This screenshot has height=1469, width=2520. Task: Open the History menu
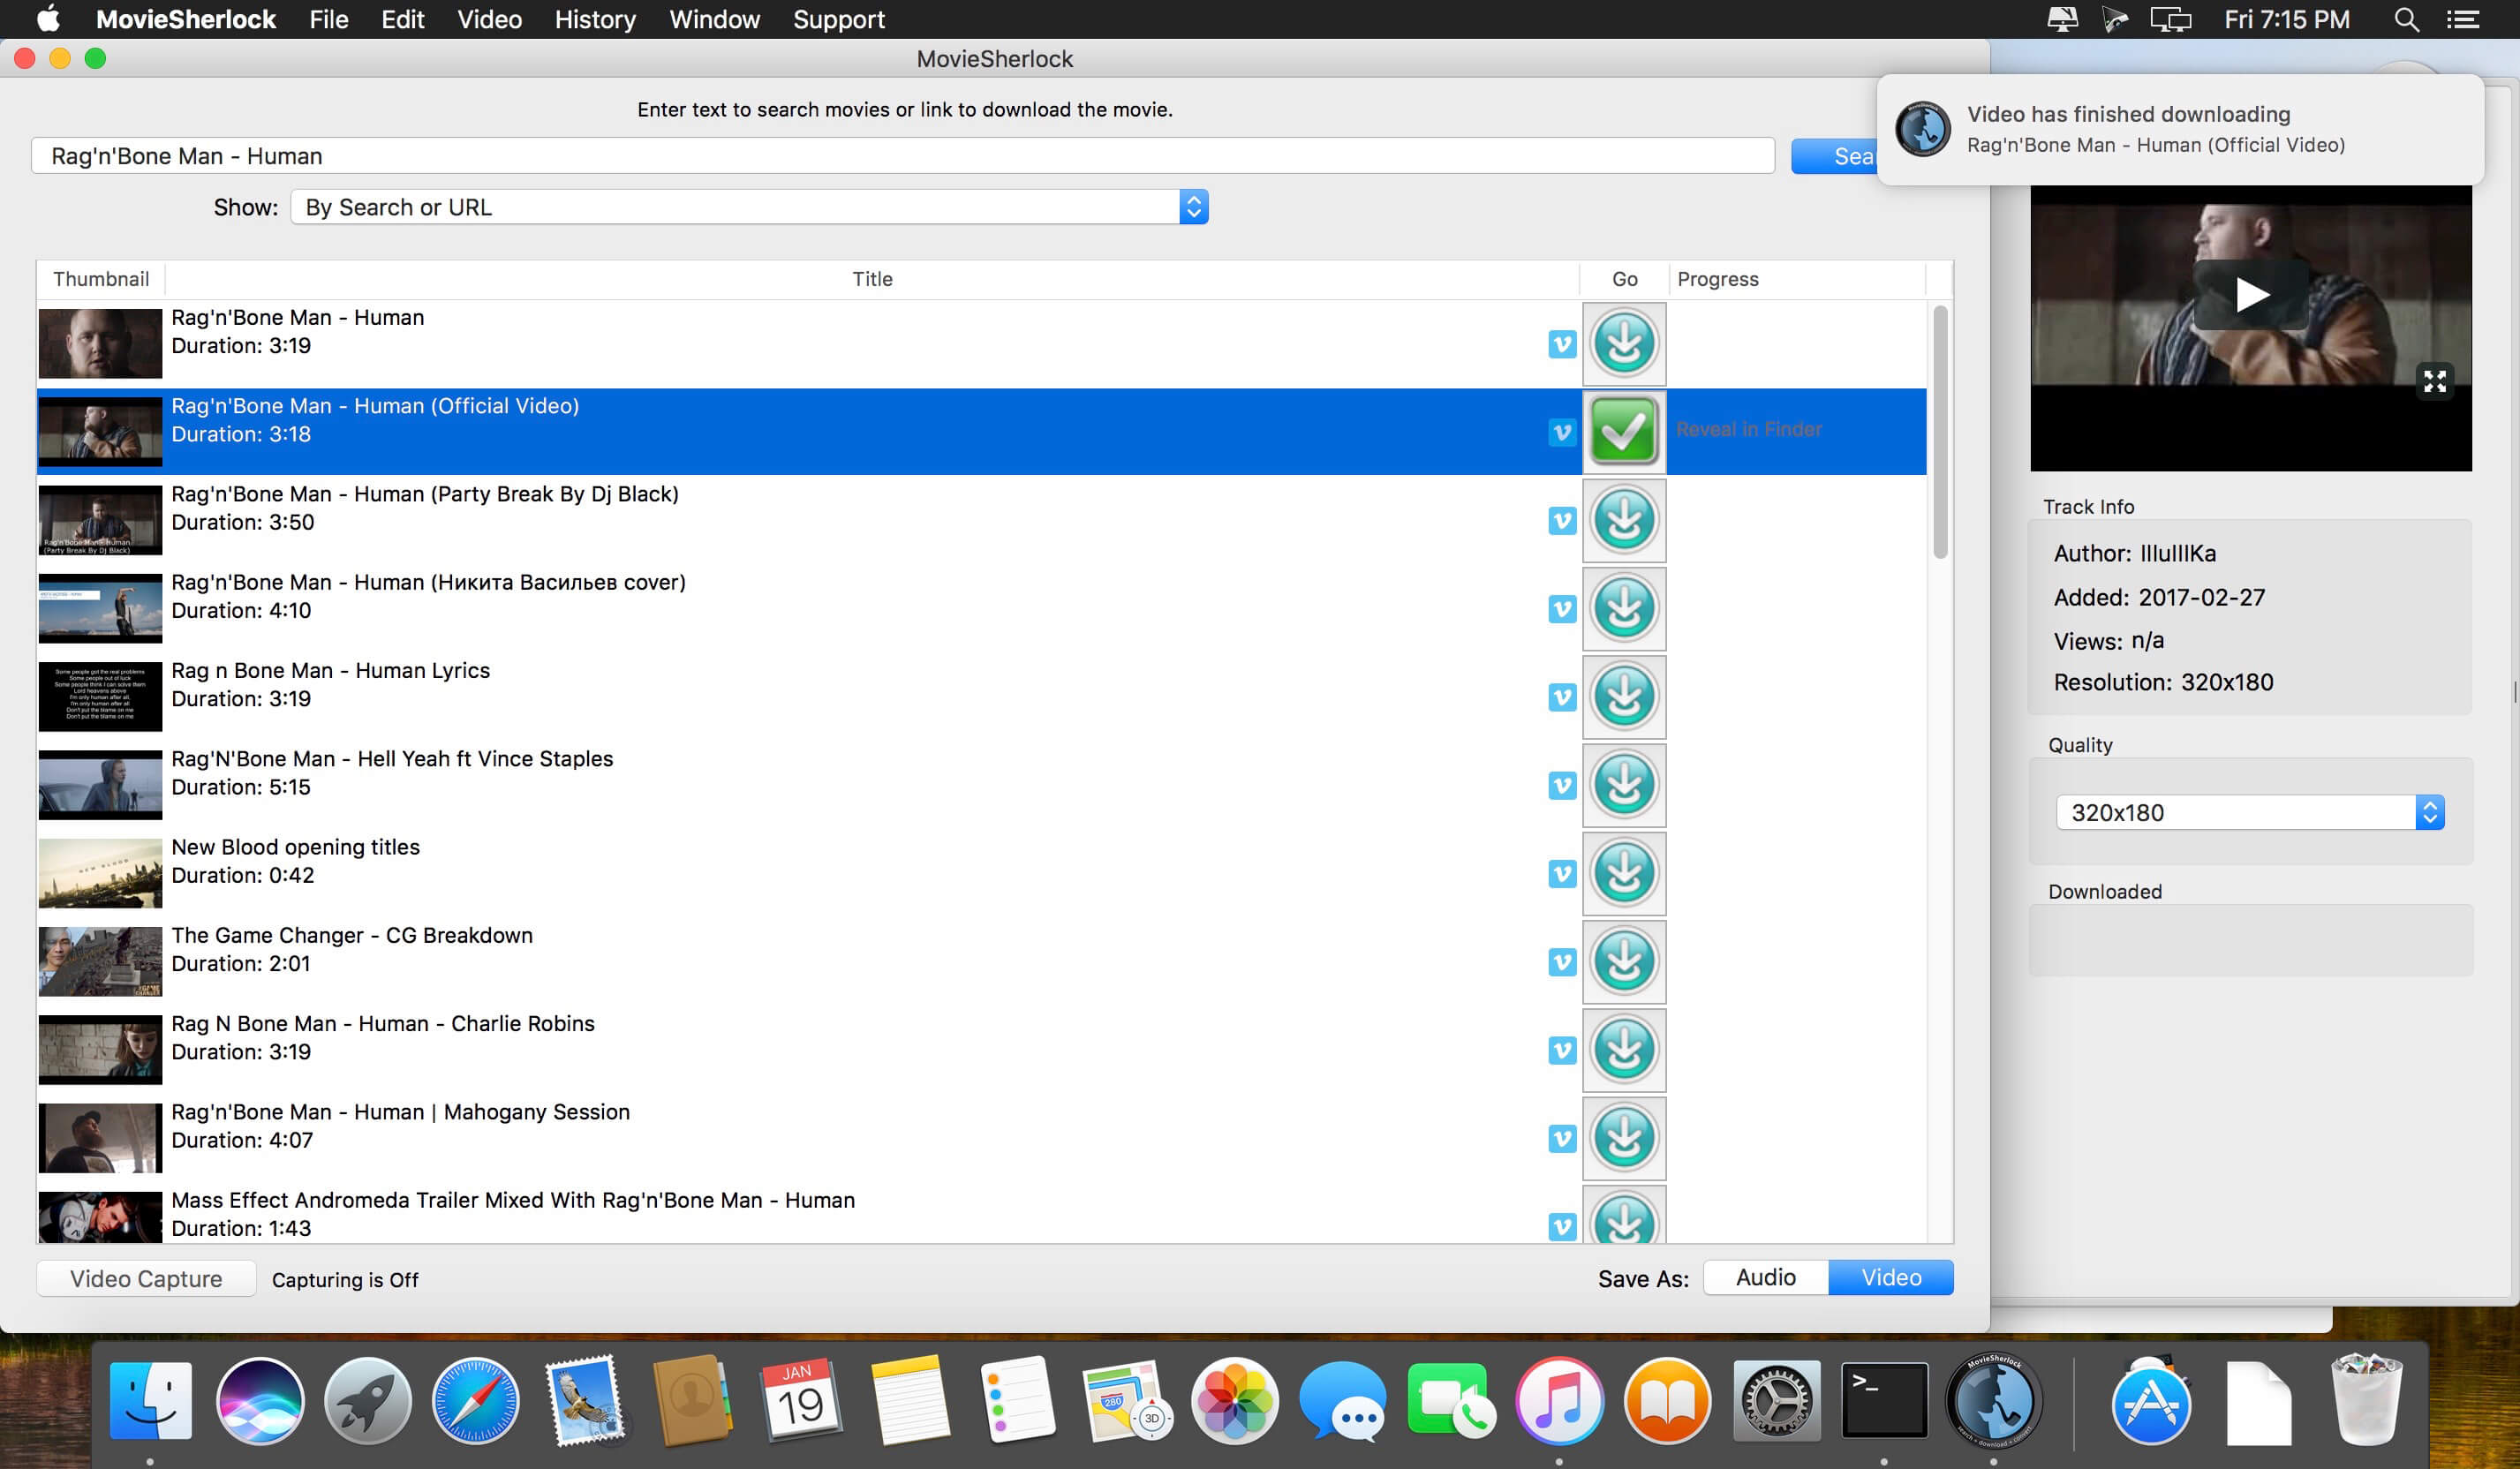pos(595,19)
